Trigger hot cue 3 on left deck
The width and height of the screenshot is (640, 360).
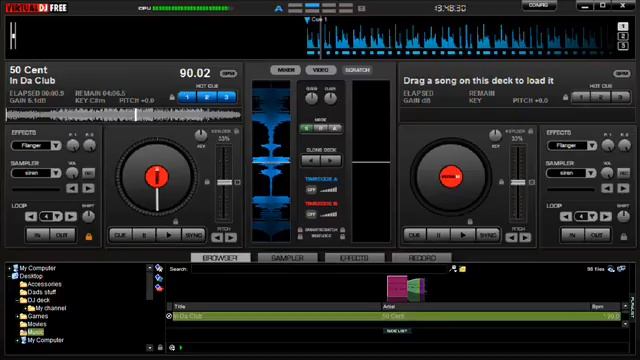226,97
